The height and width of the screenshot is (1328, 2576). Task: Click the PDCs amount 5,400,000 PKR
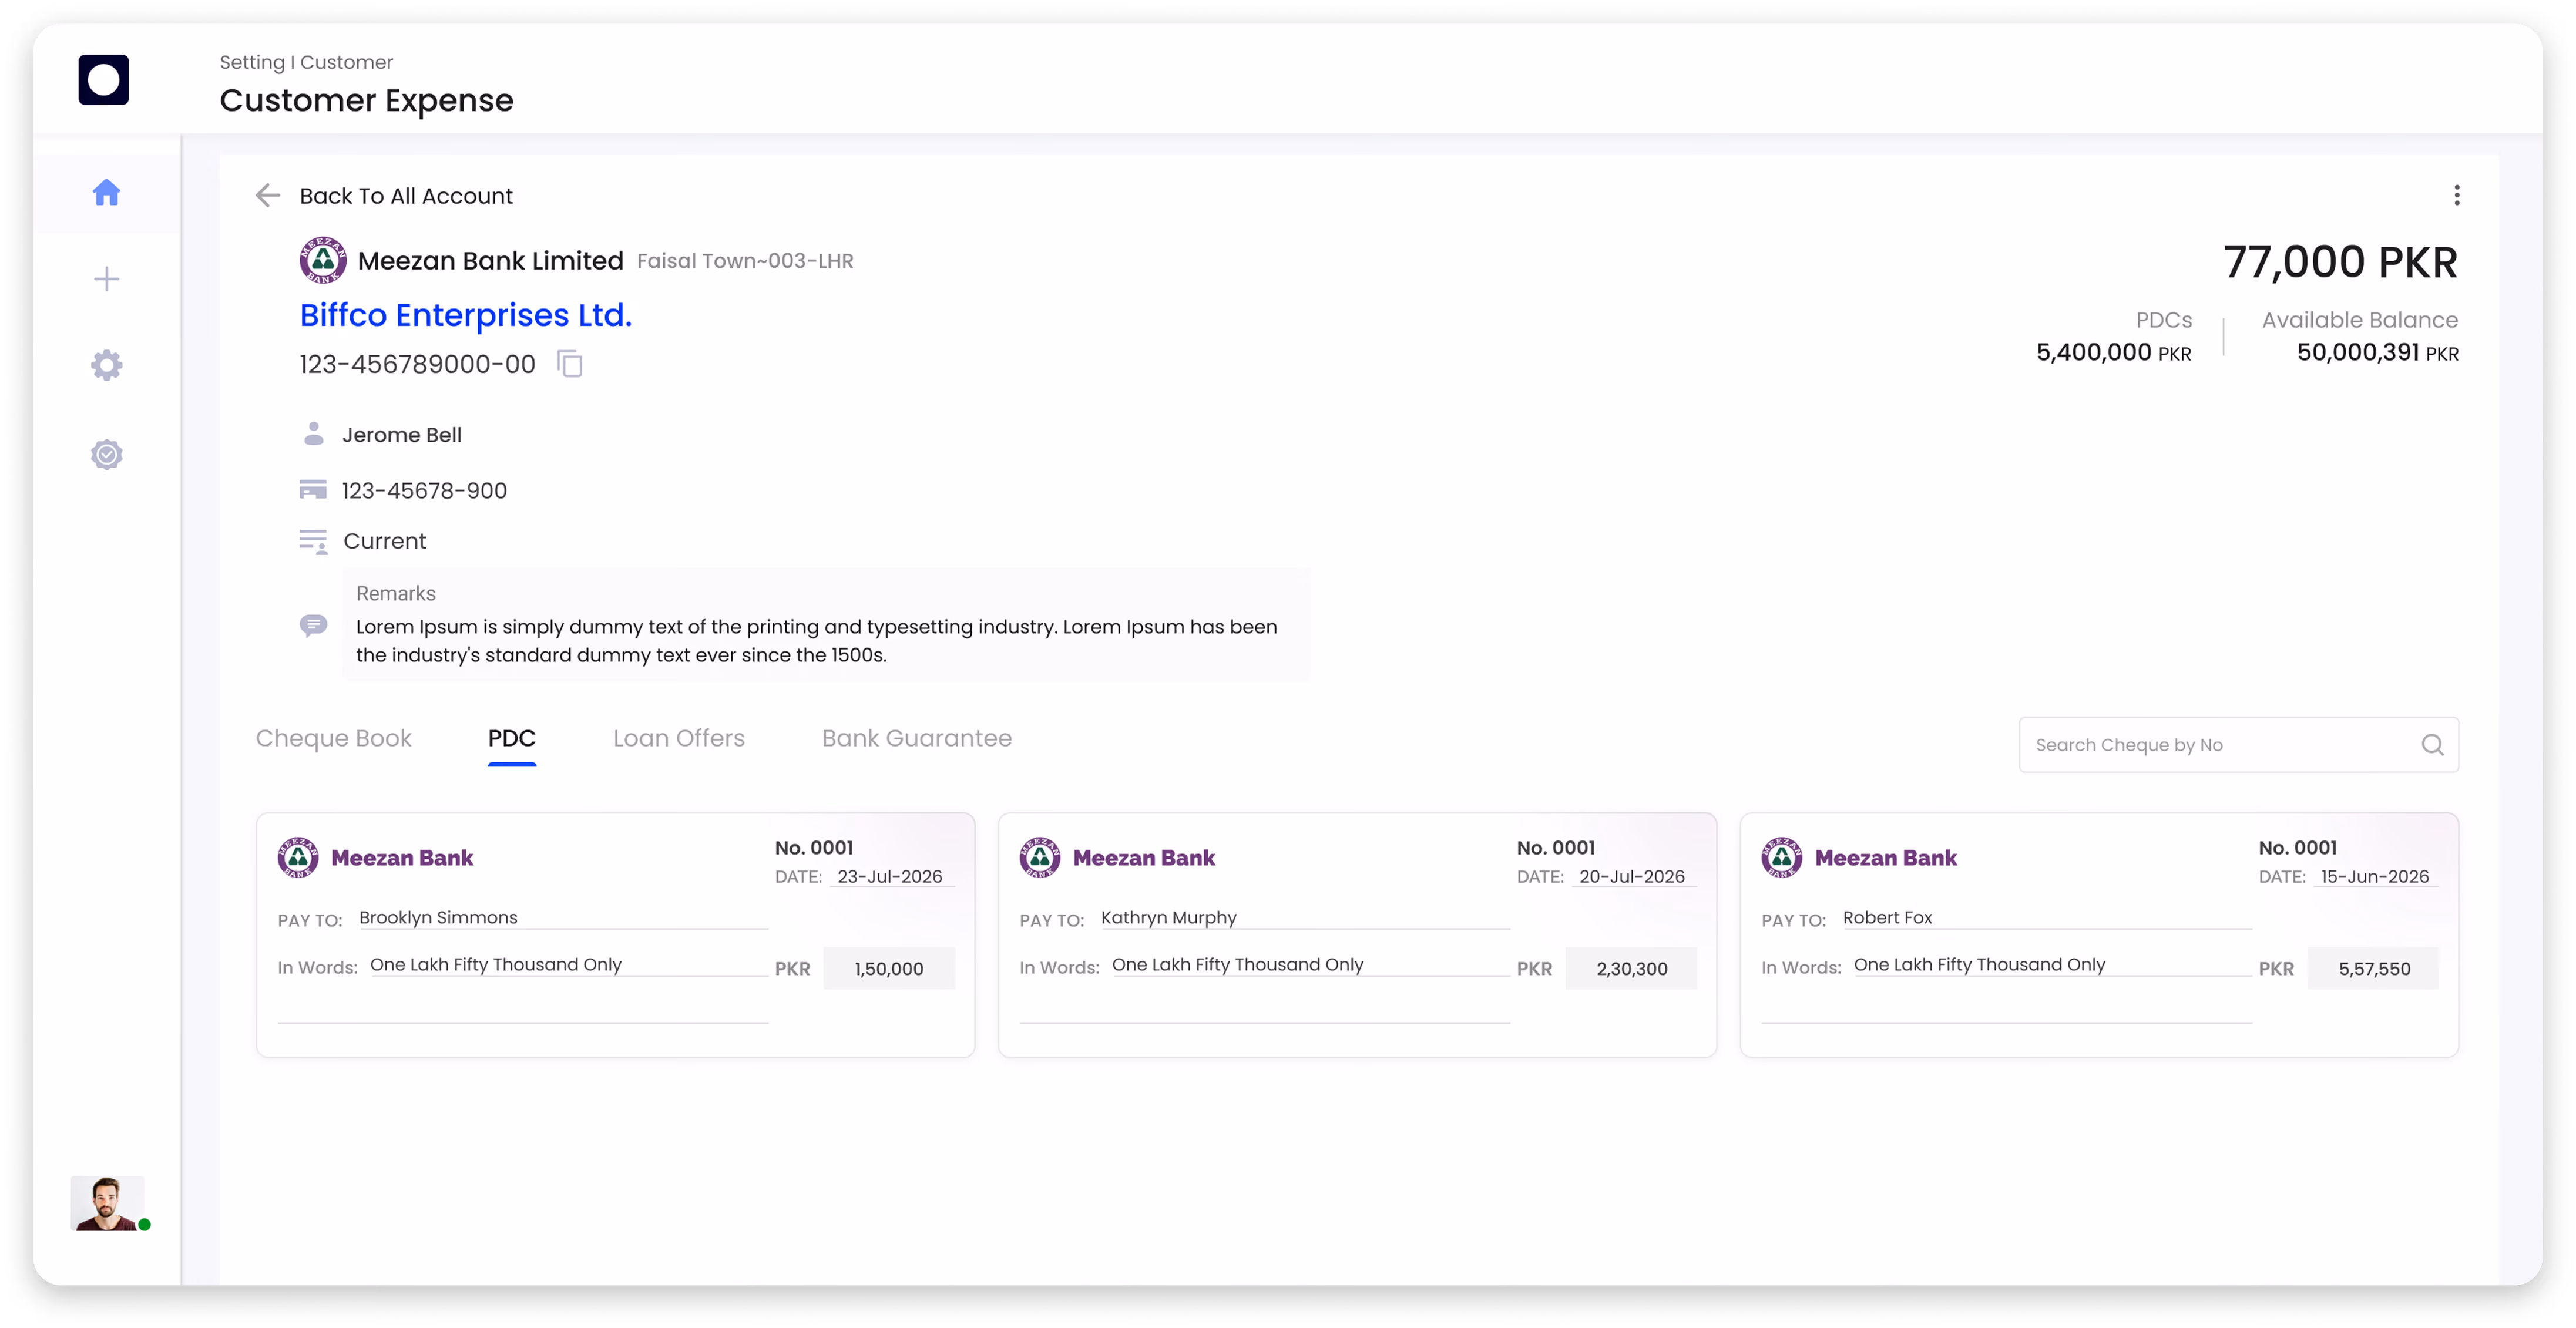[x=2113, y=352]
